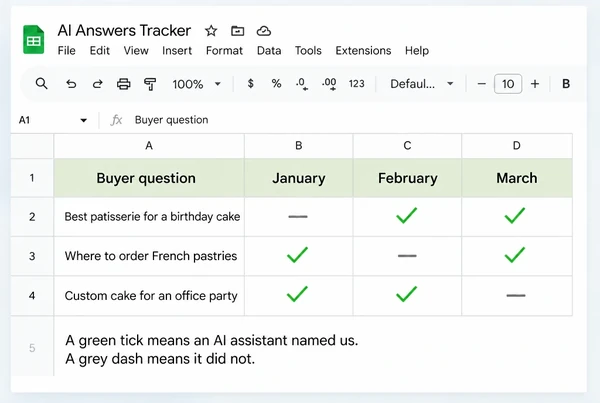This screenshot has height=403, width=600.
Task: Click the AI Answers Tracker title
Action: tap(124, 31)
